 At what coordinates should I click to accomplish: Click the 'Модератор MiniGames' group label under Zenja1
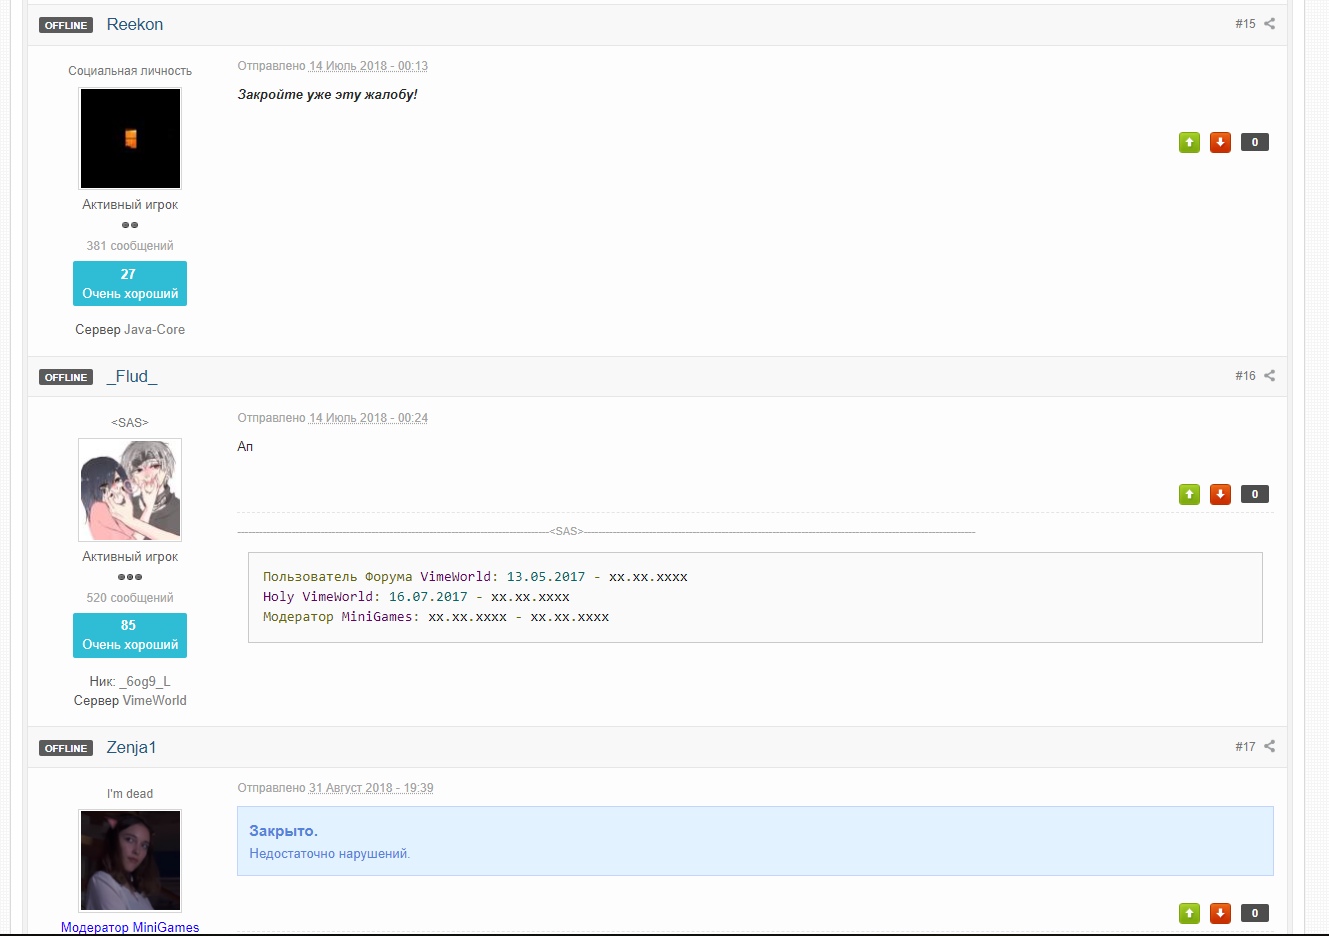coord(130,927)
